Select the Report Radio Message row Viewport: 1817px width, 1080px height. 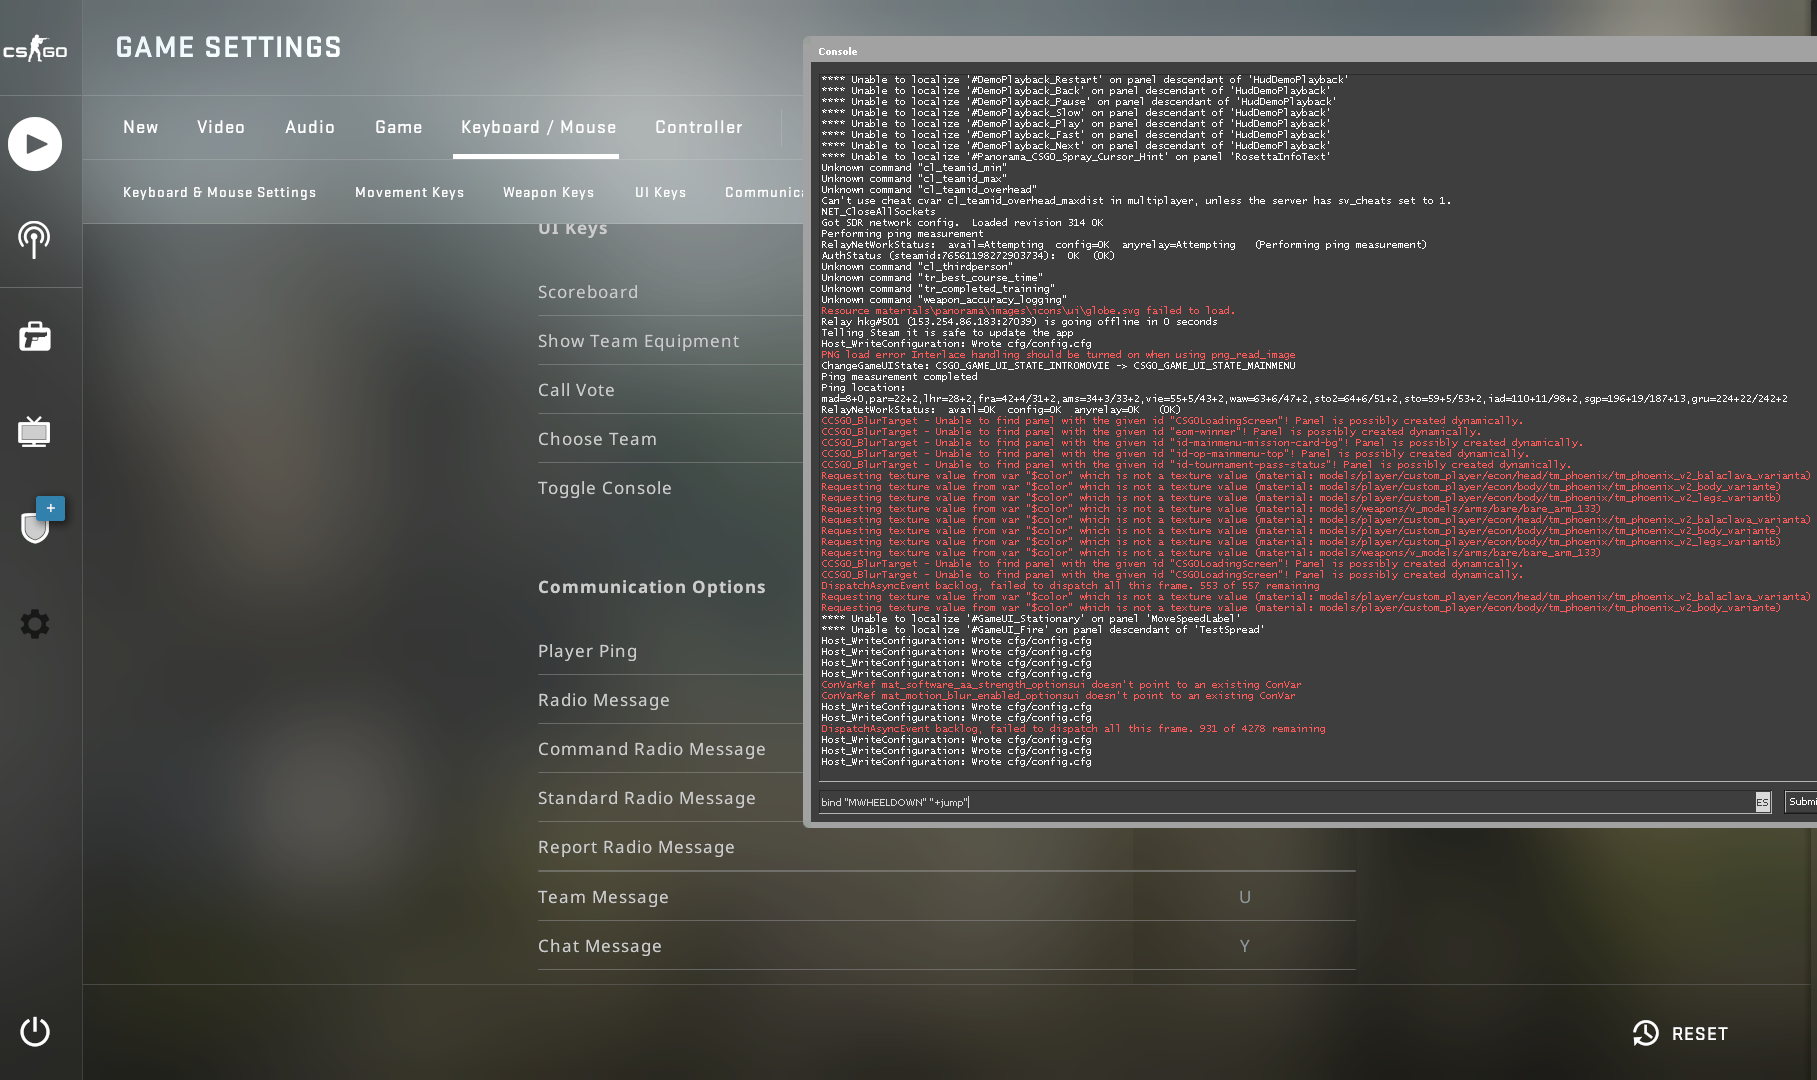click(x=946, y=847)
